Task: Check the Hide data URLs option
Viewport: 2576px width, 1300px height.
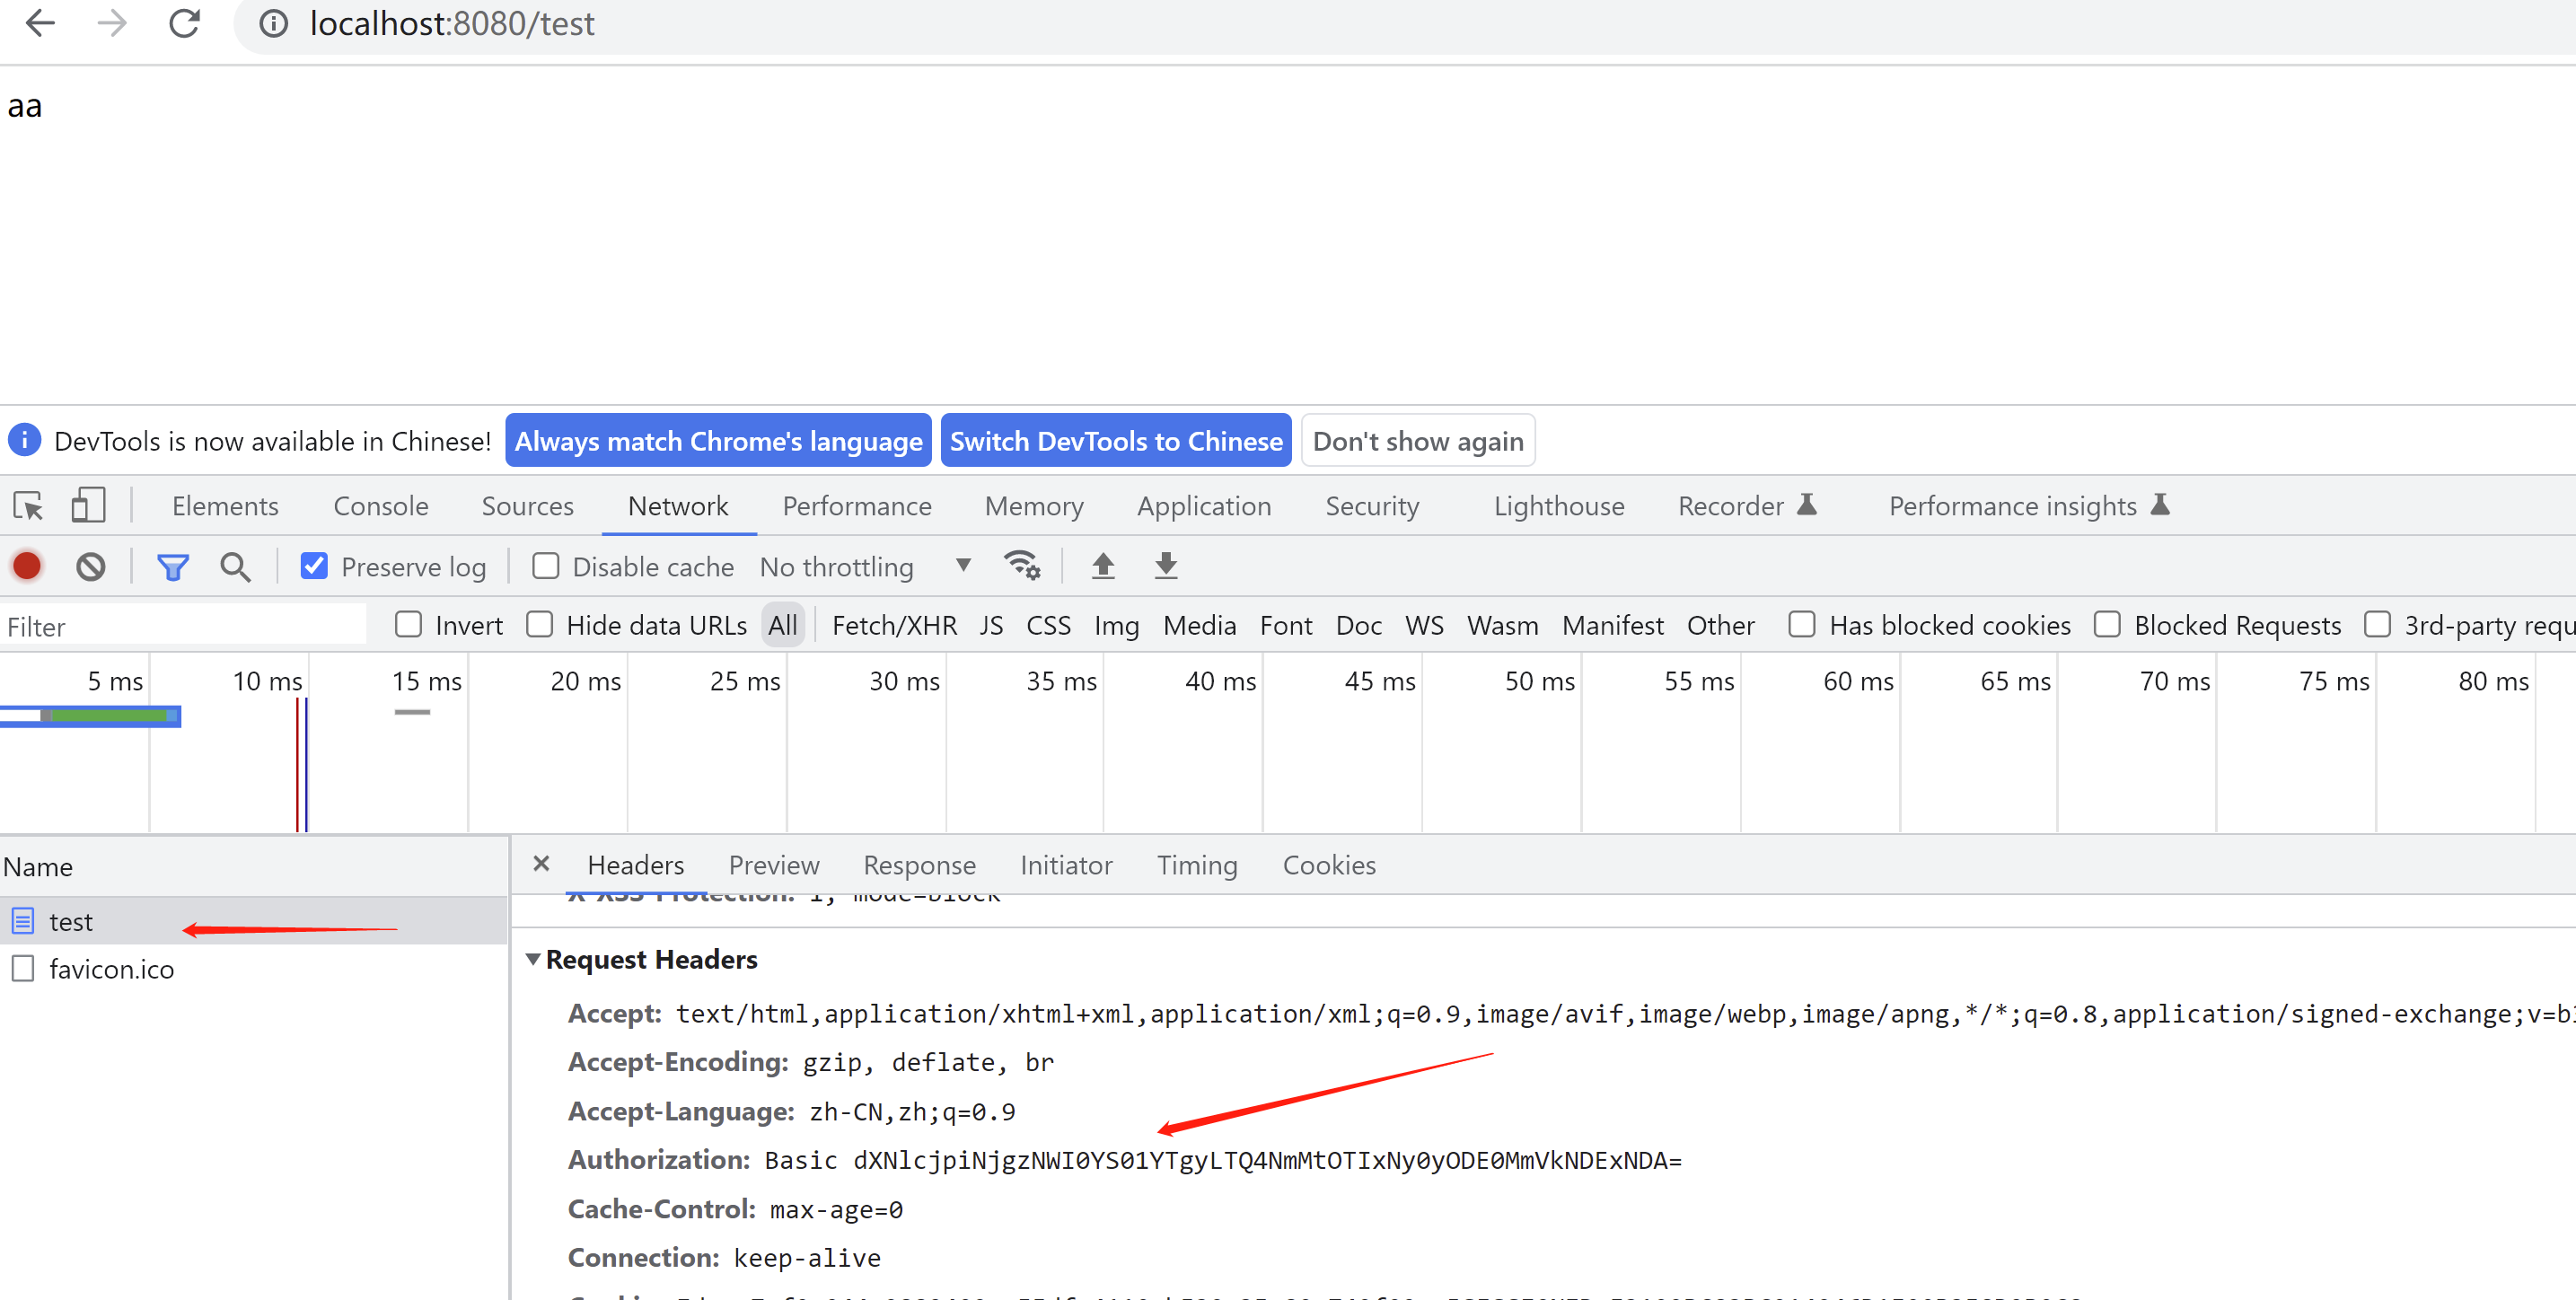Action: 539,624
